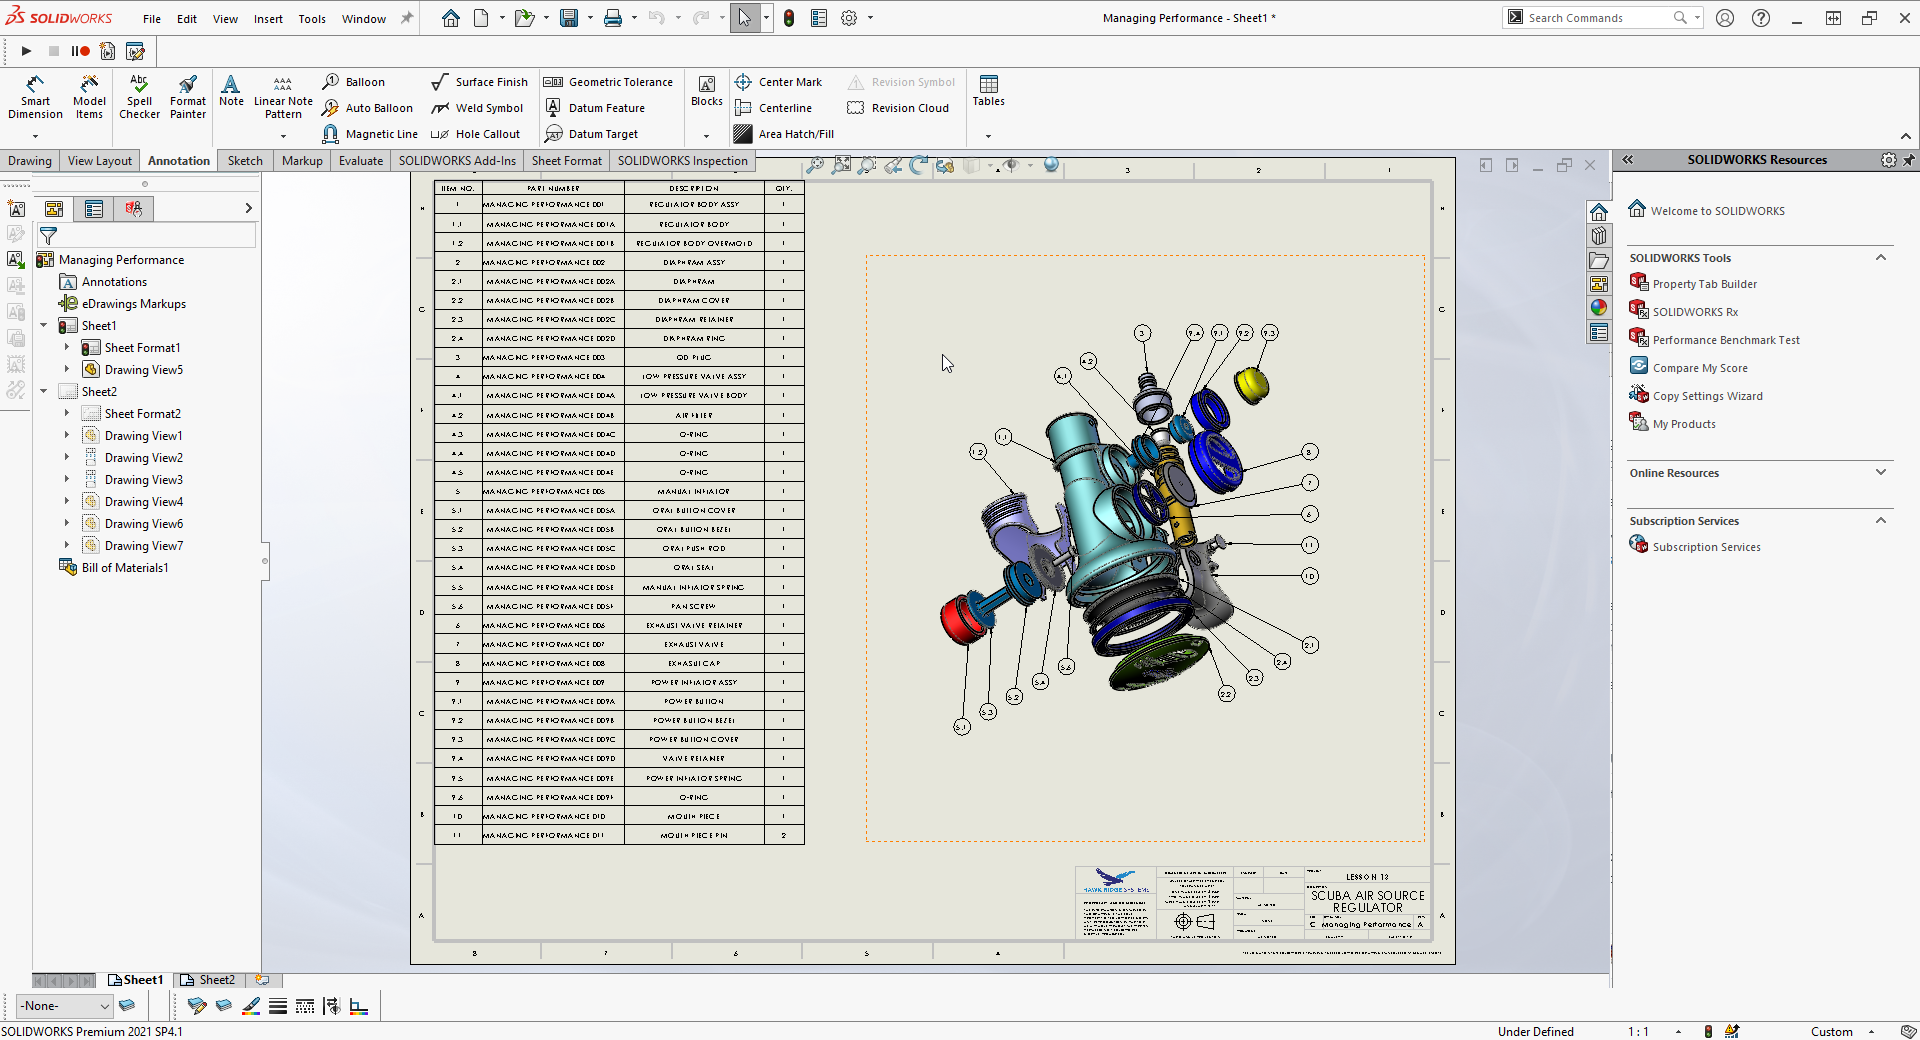The width and height of the screenshot is (1920, 1040).
Task: Collapse the Sheet2 tree node
Action: click(44, 392)
